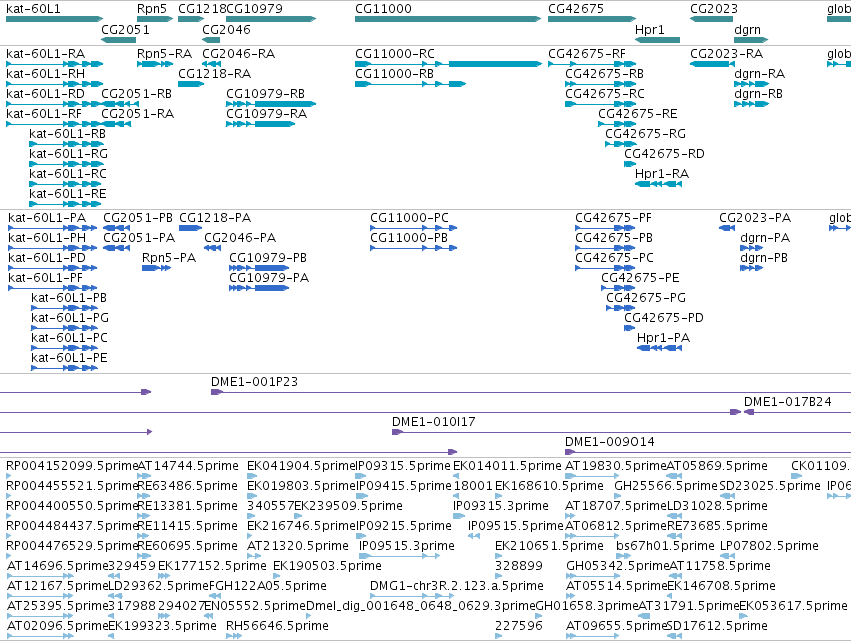Click transcript CG11000-RB
Screen dimensions: 851x641
[x=410, y=84]
